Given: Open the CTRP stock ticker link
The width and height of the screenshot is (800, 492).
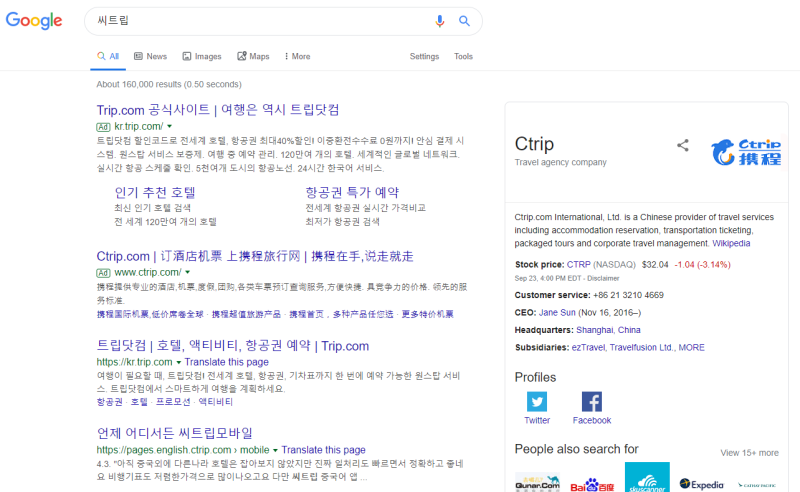Looking at the screenshot, I should (579, 264).
